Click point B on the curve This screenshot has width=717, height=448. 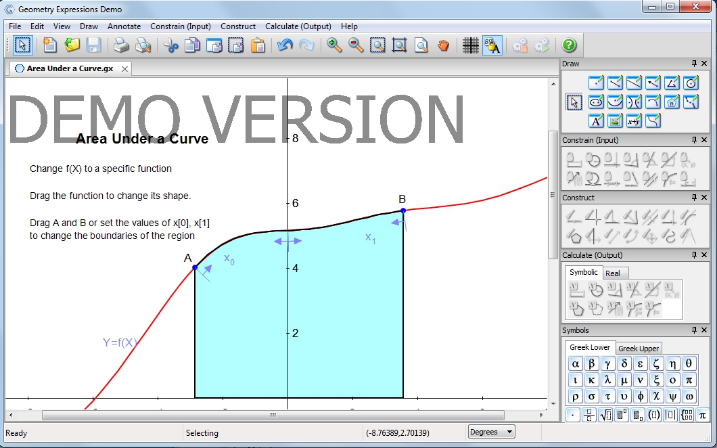coord(403,210)
